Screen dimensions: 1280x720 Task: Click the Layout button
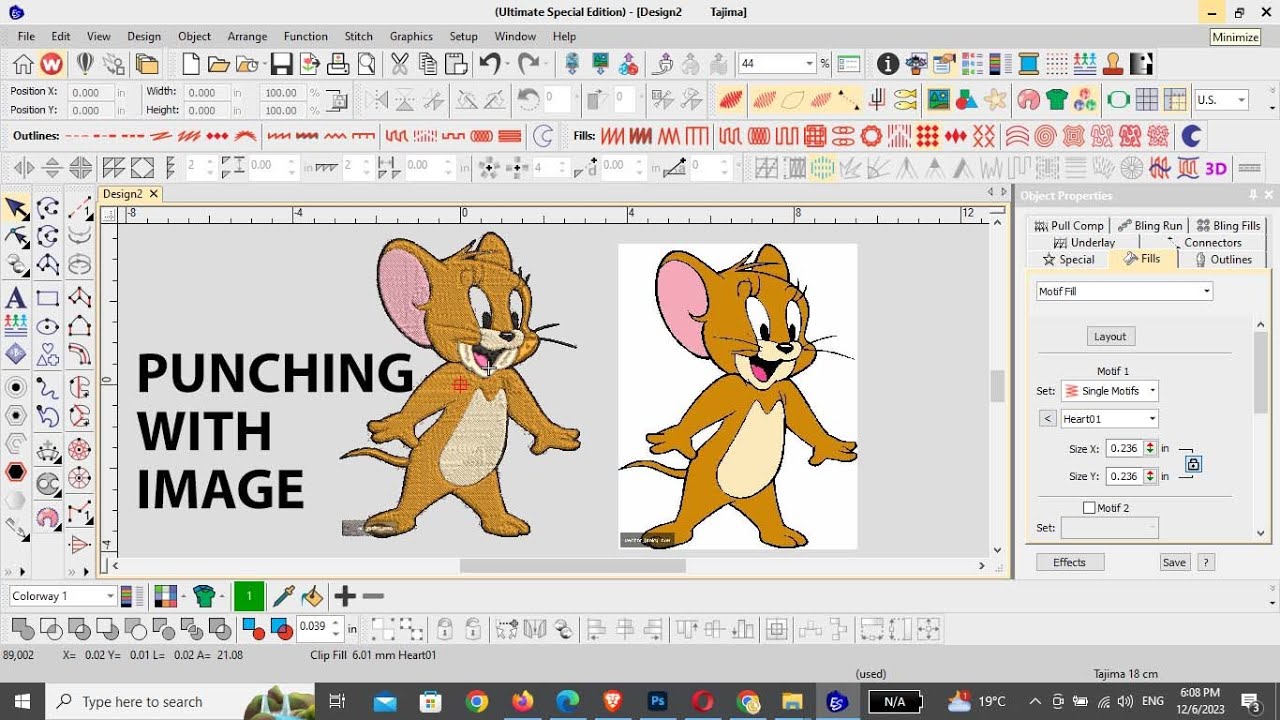point(1110,337)
